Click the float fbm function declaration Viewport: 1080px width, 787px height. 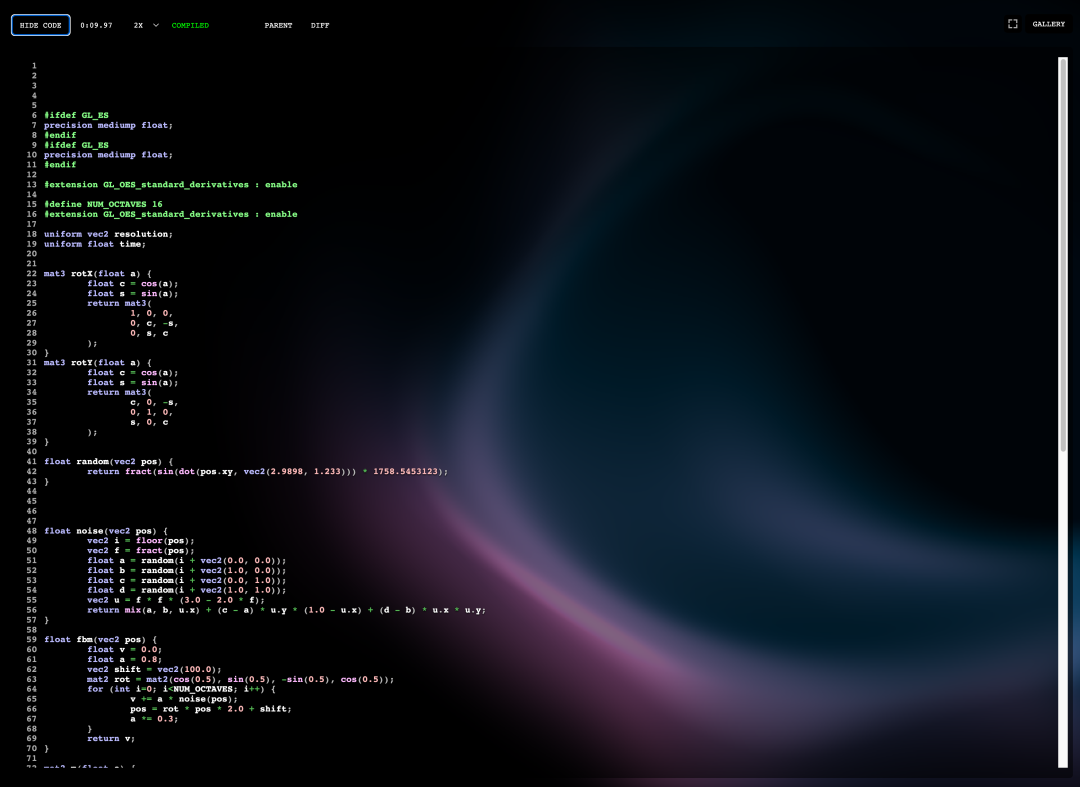click(x=100, y=639)
